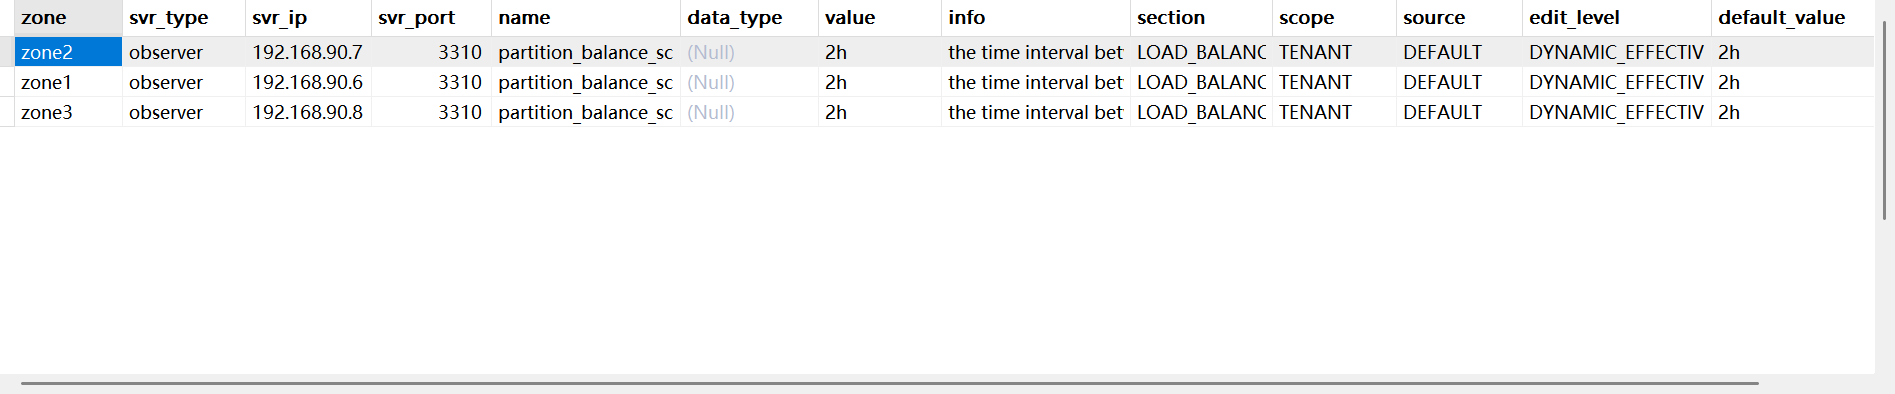
Task: Click the edit_level column header
Action: click(x=1617, y=18)
